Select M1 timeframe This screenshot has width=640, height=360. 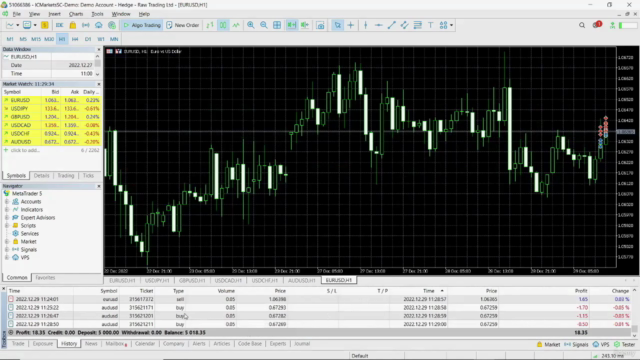coord(10,39)
